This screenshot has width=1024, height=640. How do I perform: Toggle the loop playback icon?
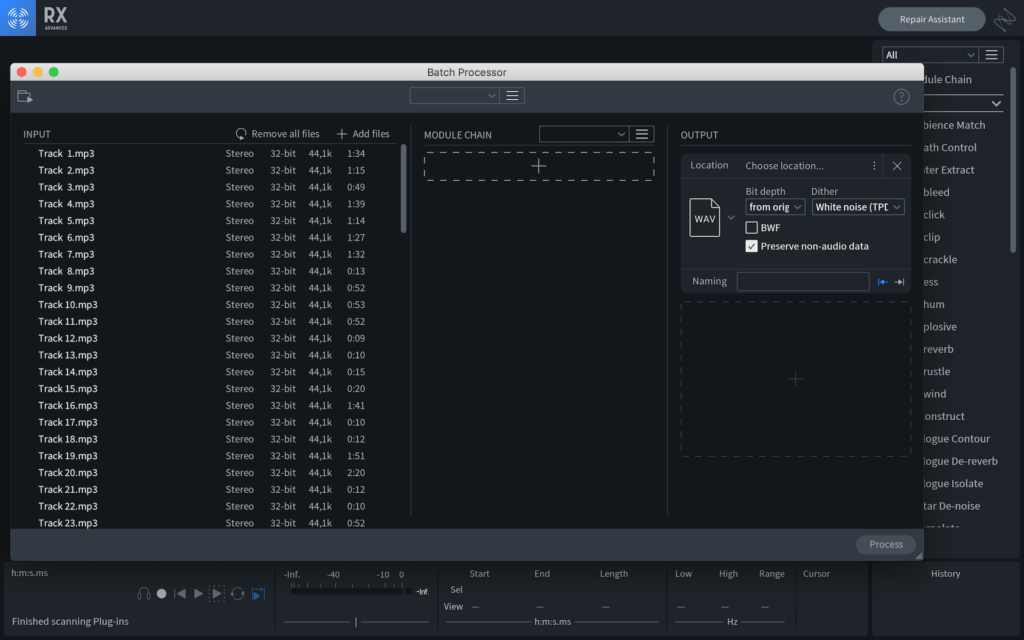pos(237,593)
